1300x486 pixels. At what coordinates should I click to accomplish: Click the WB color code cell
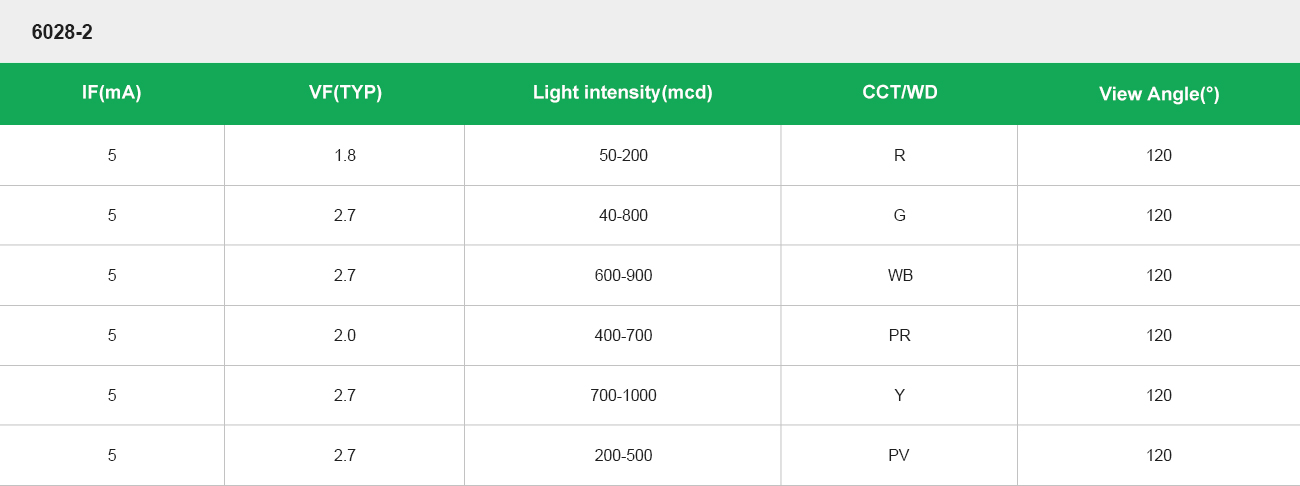point(899,275)
